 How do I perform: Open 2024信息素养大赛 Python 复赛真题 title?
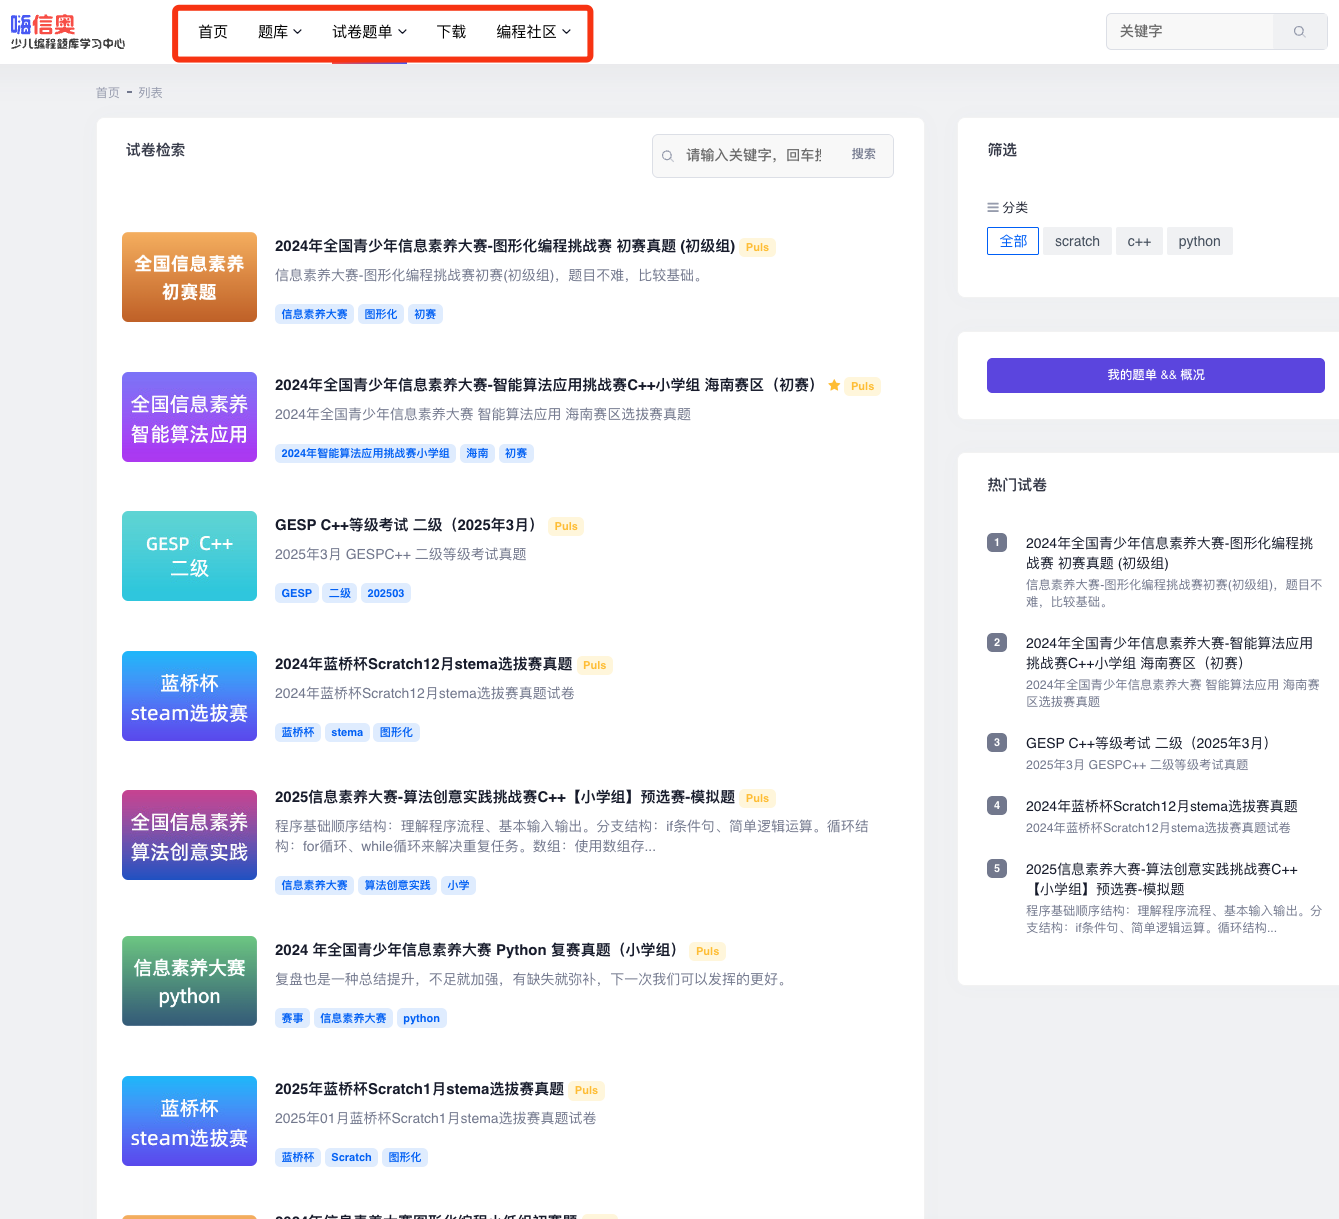point(480,950)
